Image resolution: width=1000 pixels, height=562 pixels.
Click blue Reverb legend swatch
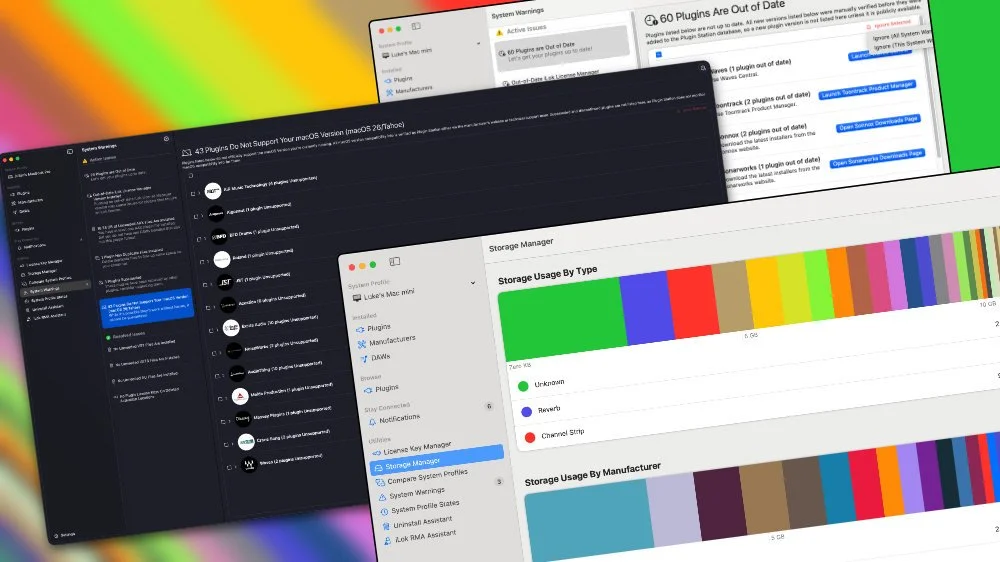click(526, 411)
